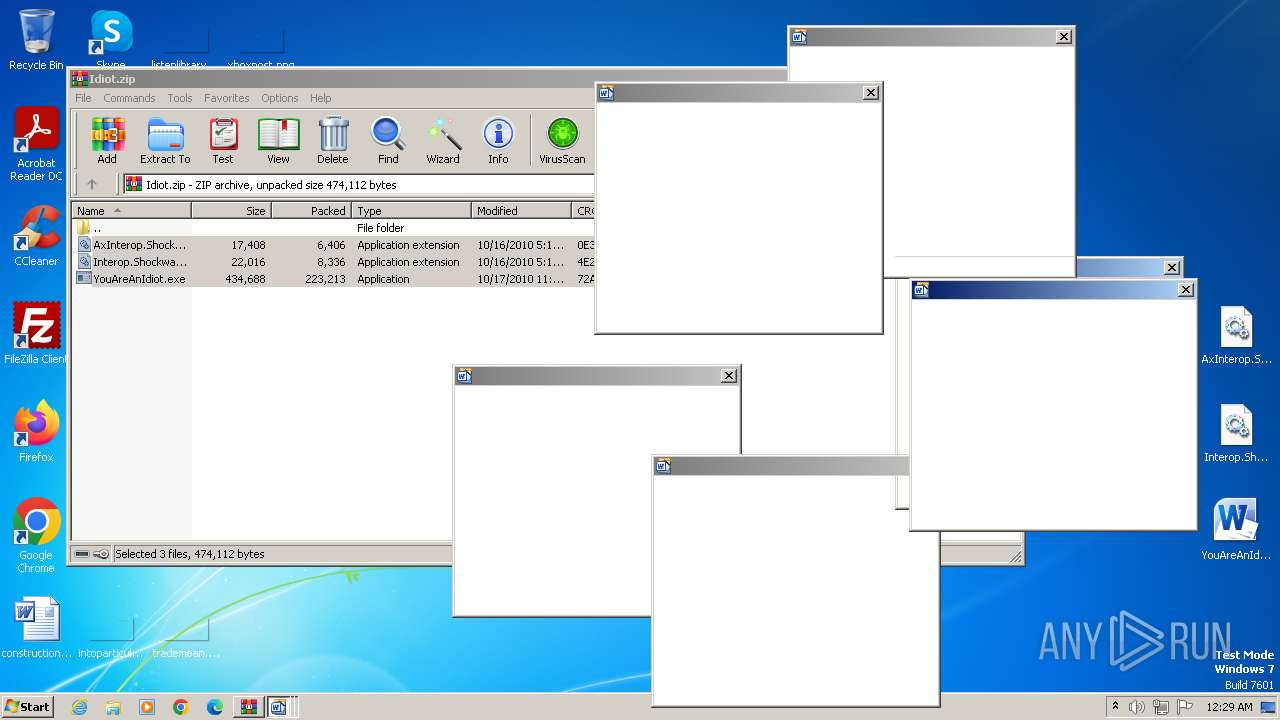Open Recycle Bin desktop icon
Image resolution: width=1280 pixels, height=720 pixels.
point(36,40)
